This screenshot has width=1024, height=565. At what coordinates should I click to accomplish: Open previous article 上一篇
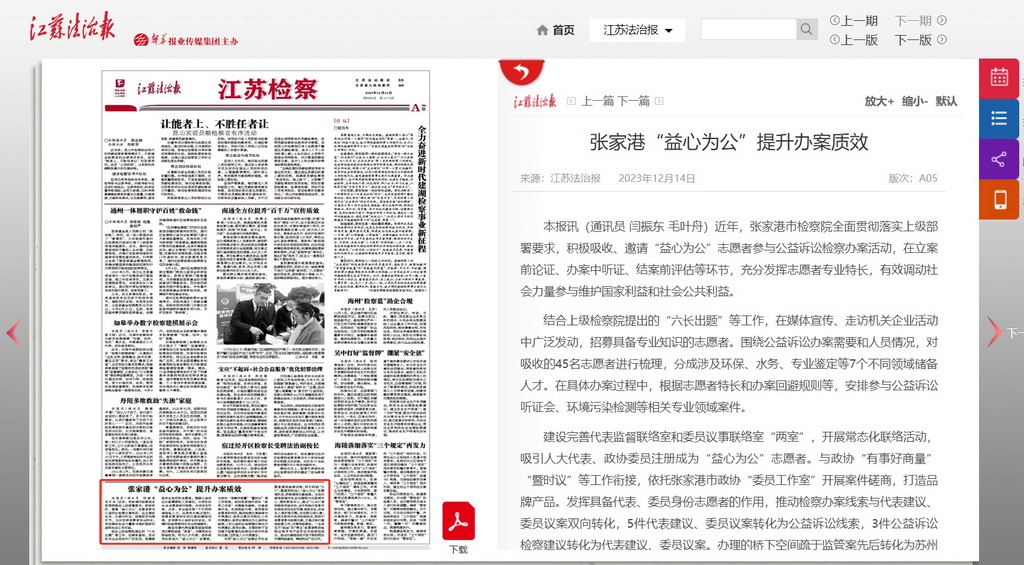point(598,101)
